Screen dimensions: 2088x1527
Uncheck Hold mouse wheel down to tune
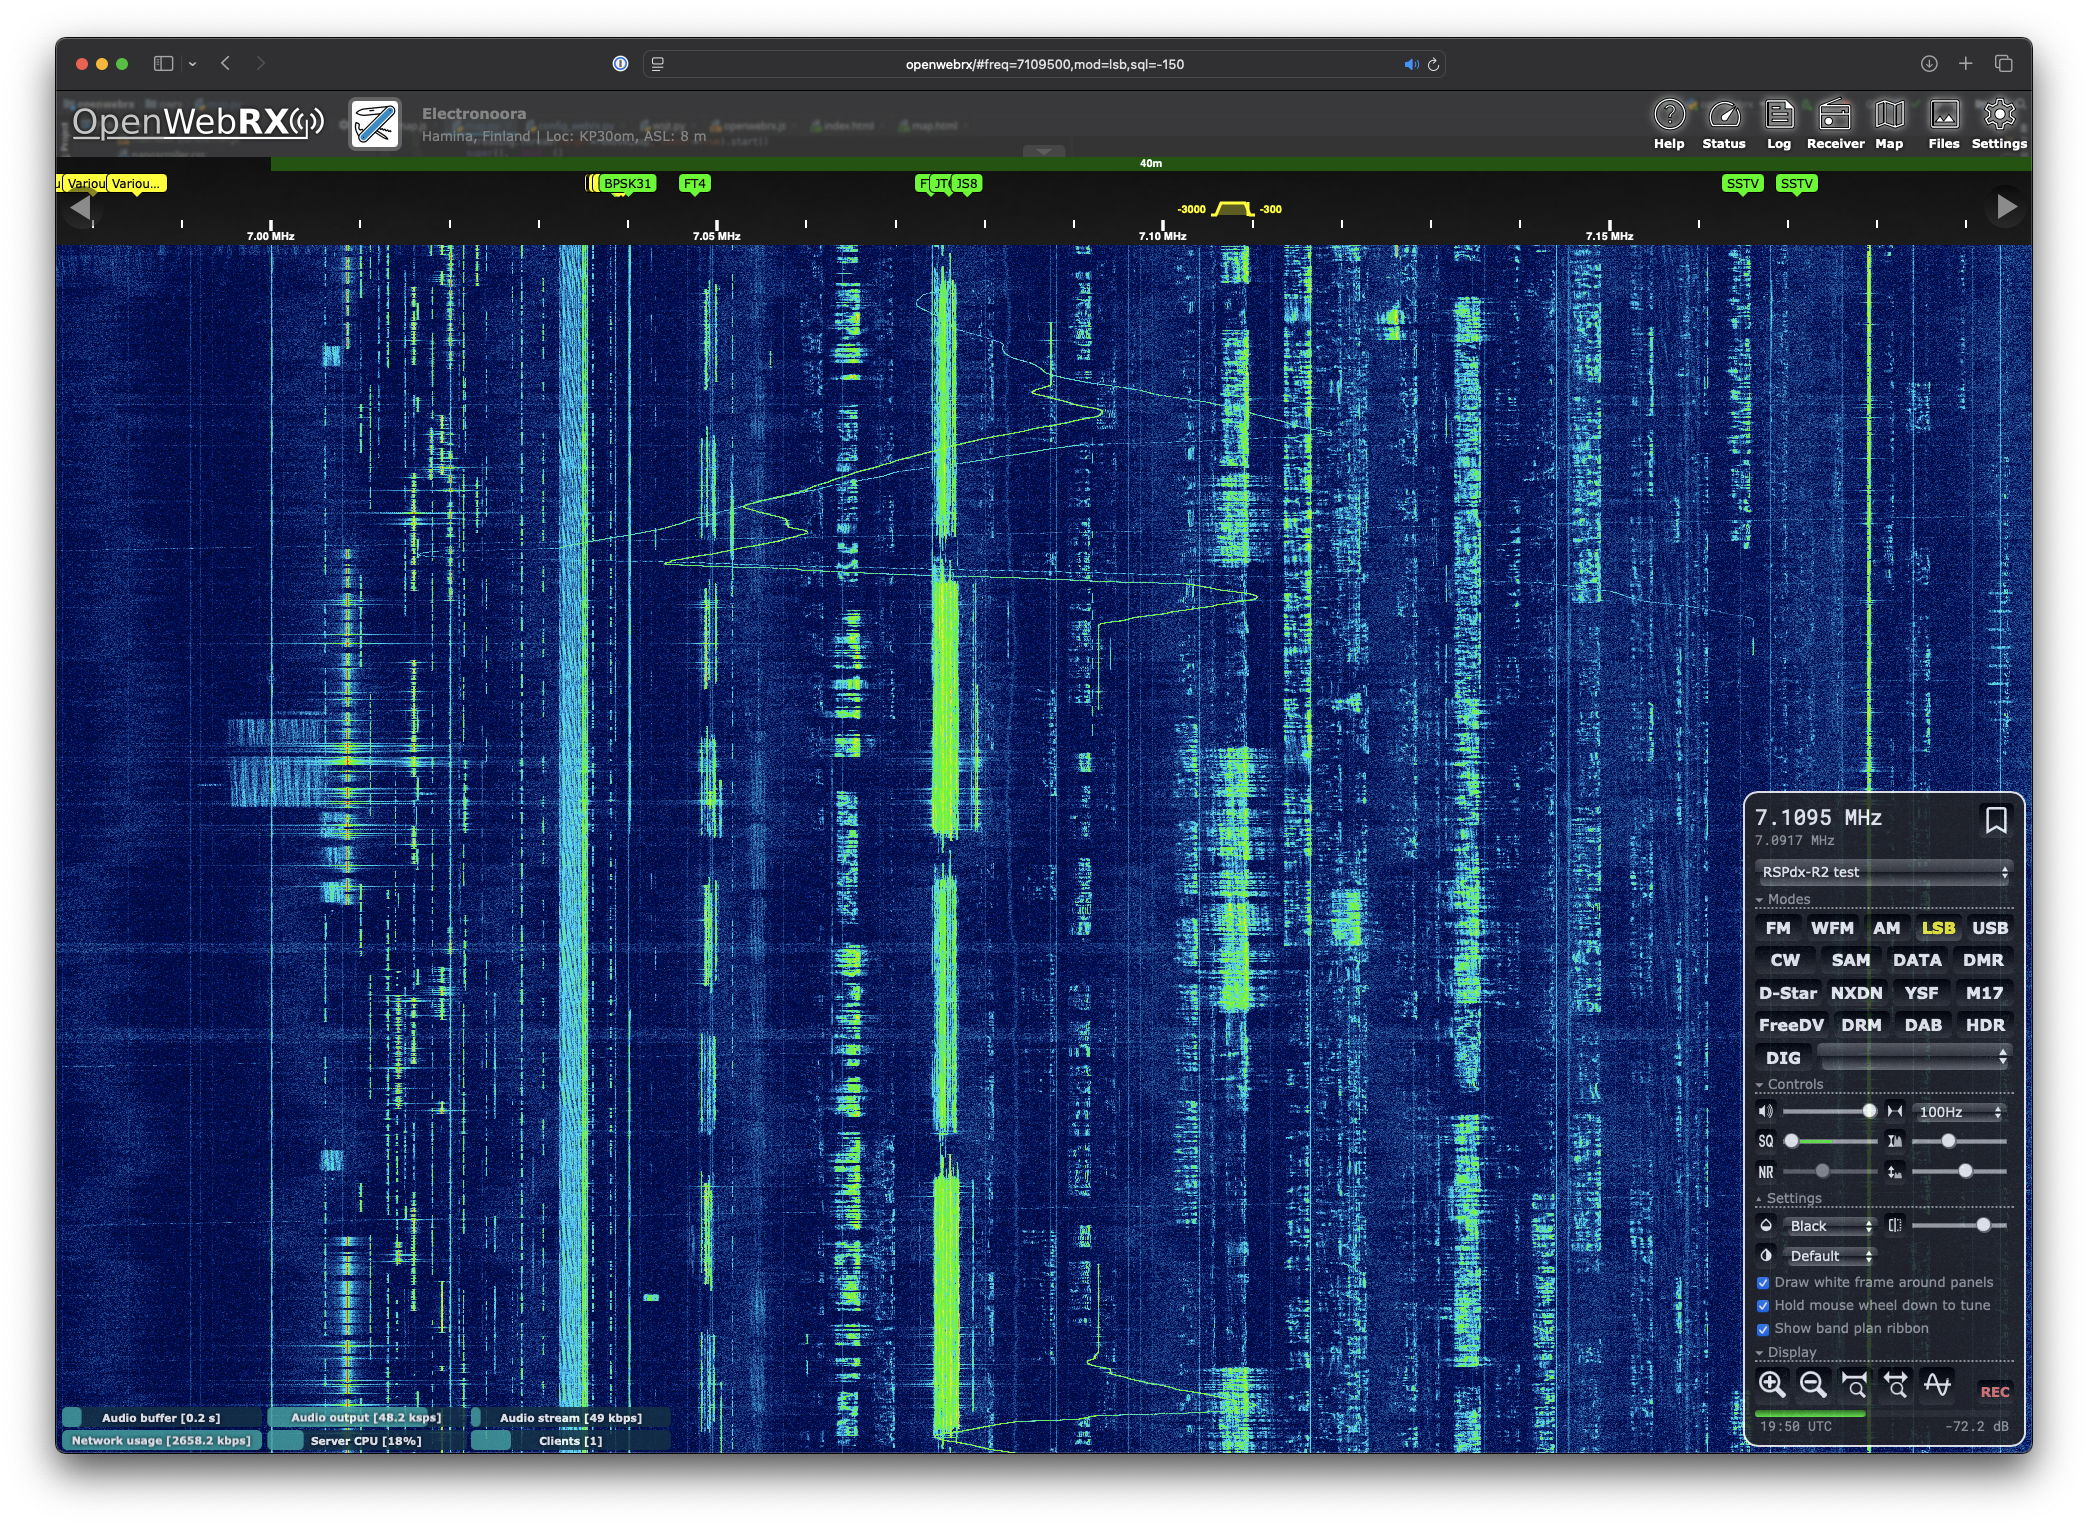click(1763, 1306)
